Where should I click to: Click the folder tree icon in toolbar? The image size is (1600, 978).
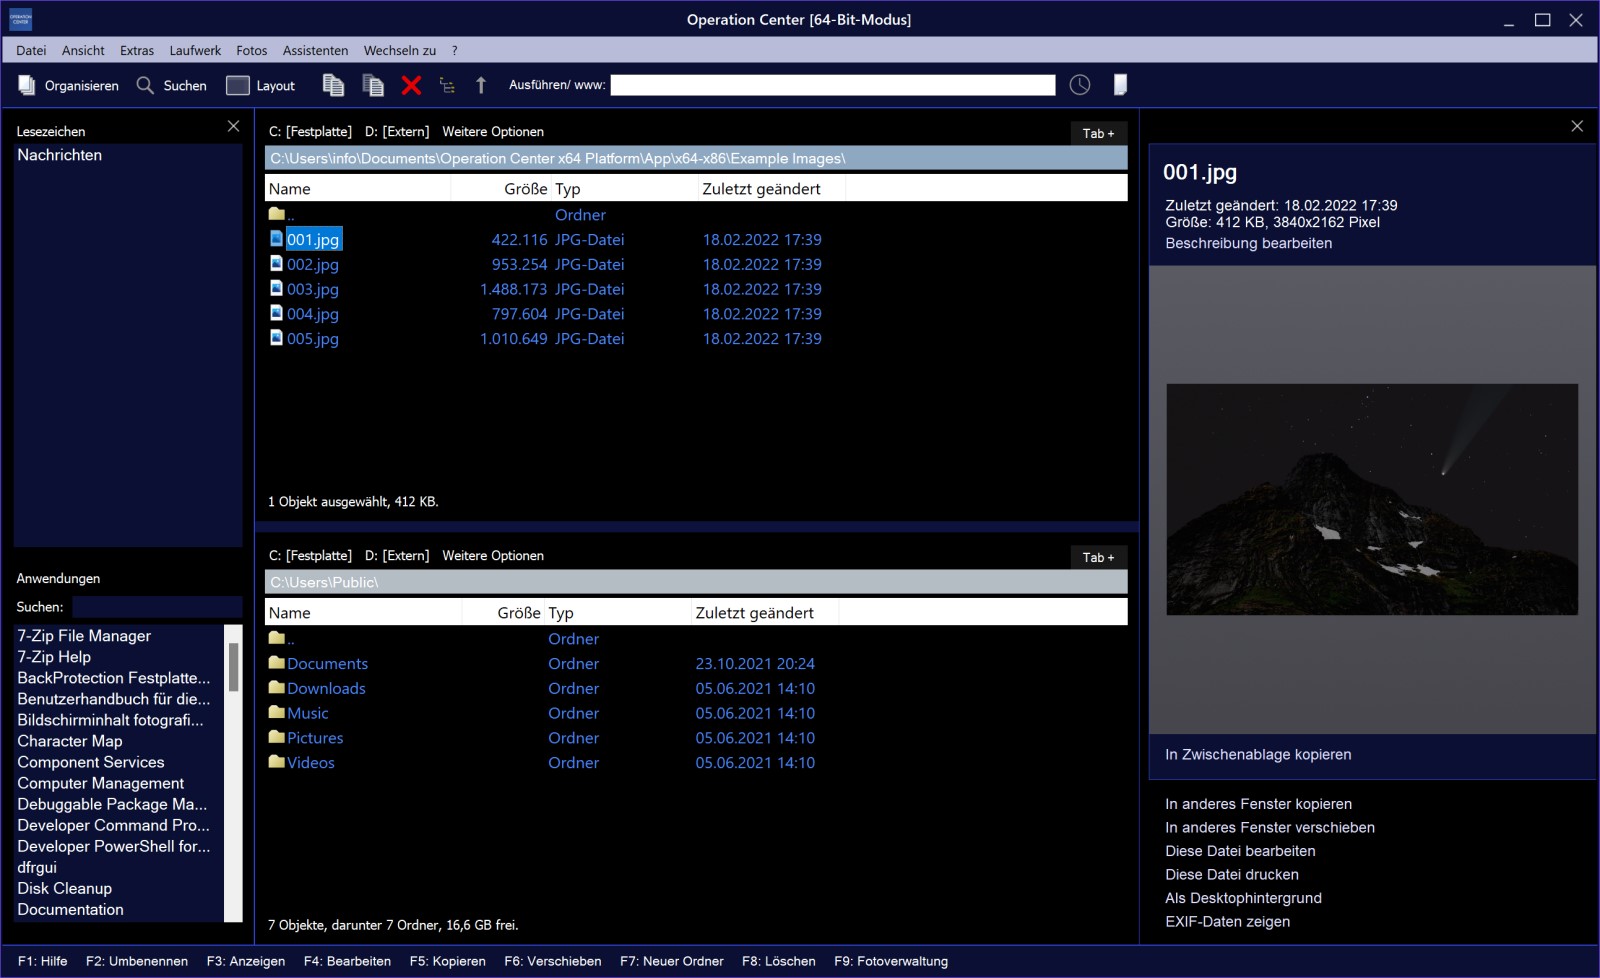(x=447, y=86)
